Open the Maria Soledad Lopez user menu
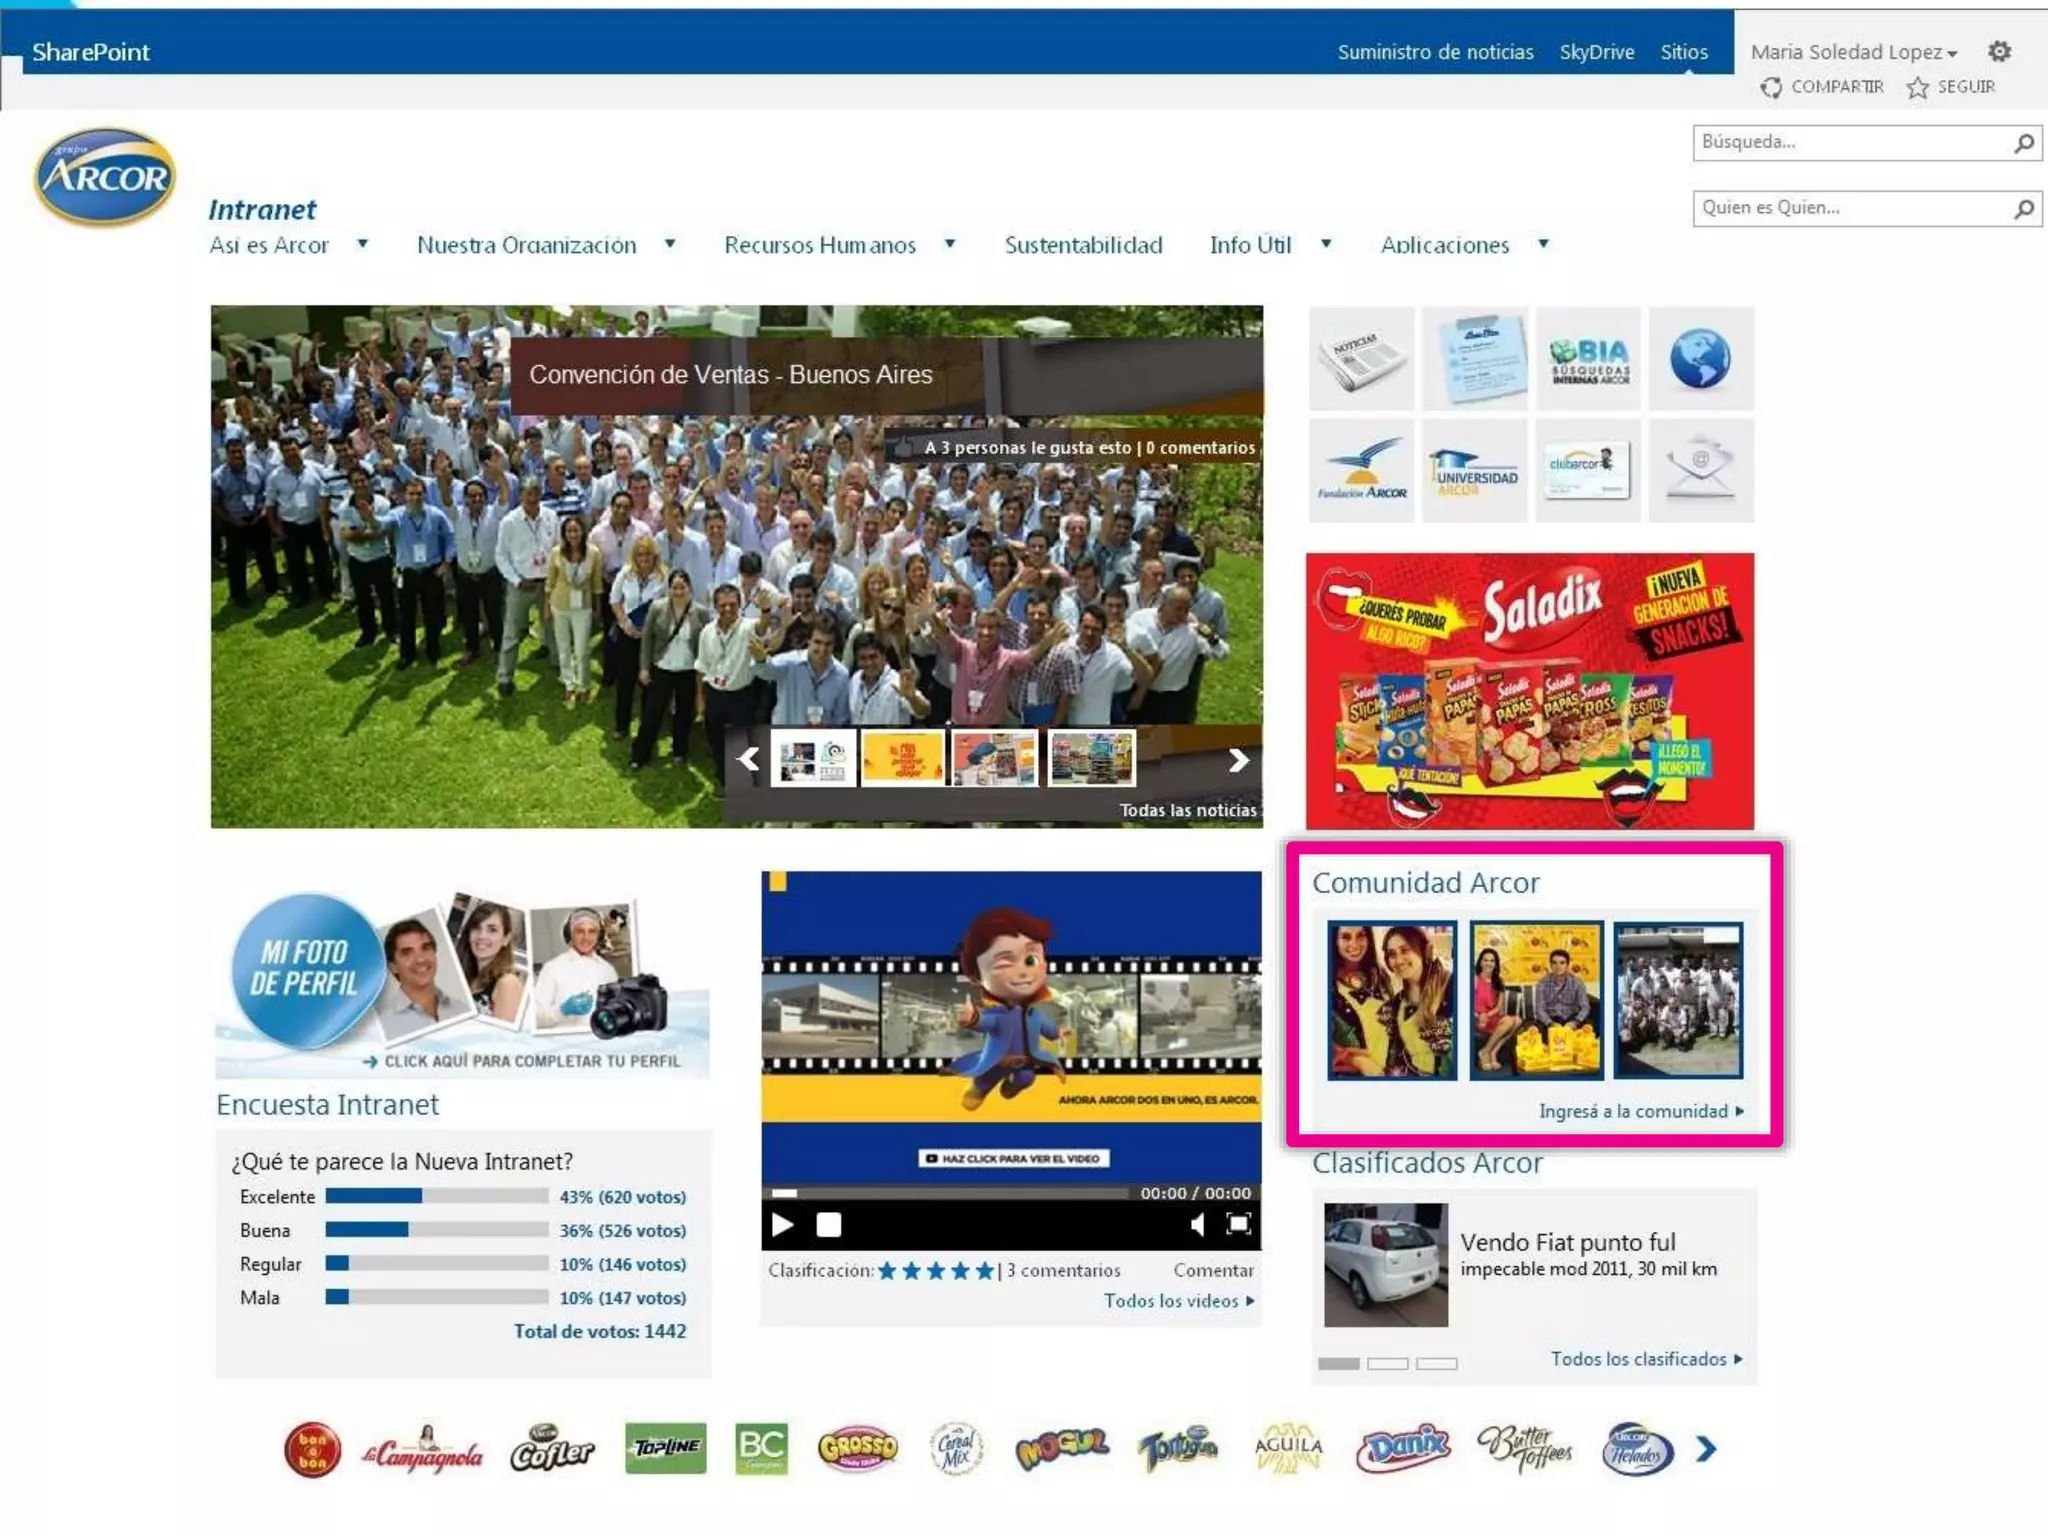Image resolution: width=2048 pixels, height=1536 pixels. (x=1854, y=52)
